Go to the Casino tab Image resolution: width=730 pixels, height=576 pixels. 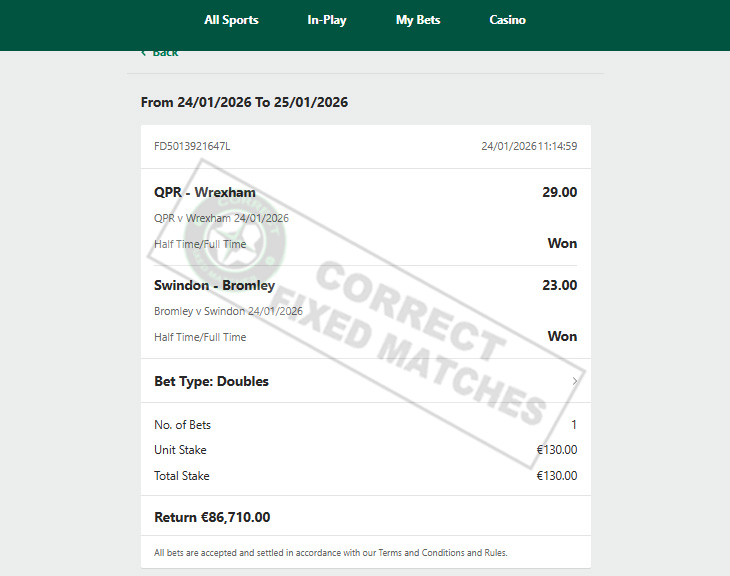(507, 20)
